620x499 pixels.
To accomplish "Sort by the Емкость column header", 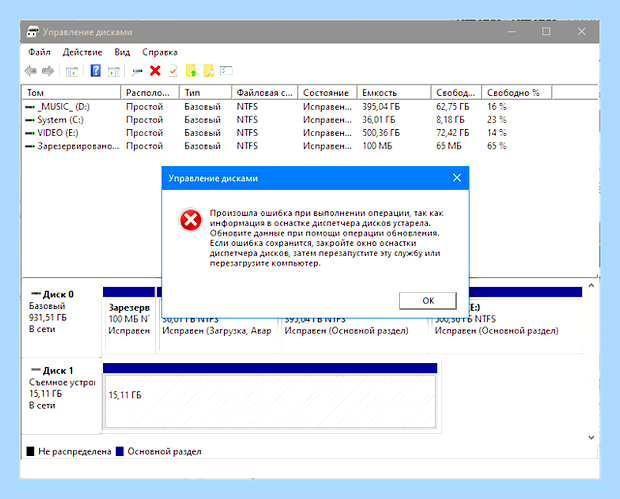I will (394, 93).
